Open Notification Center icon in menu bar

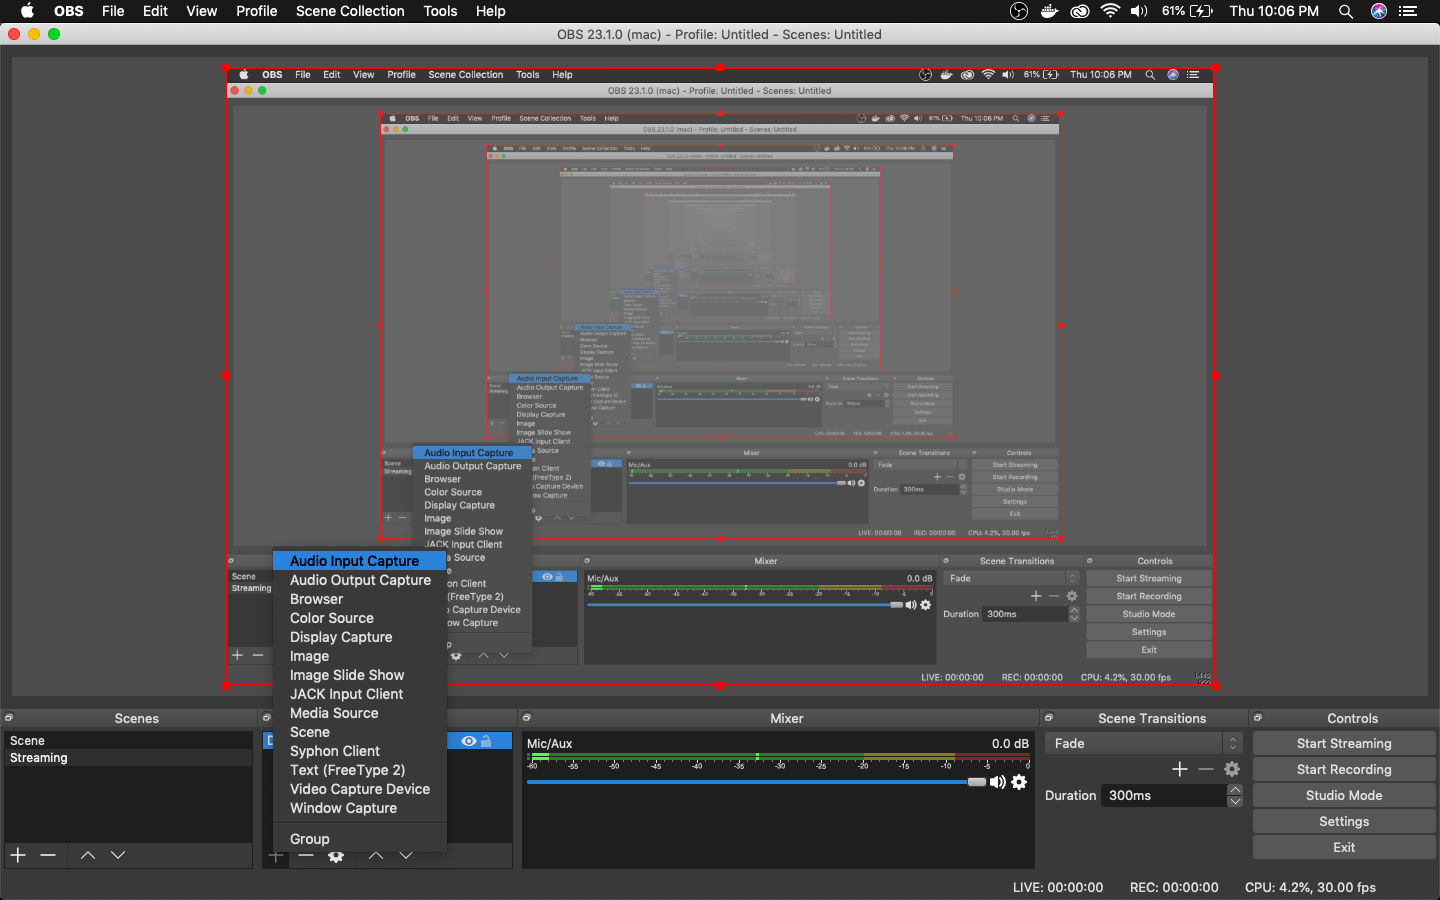pyautogui.click(x=1409, y=11)
